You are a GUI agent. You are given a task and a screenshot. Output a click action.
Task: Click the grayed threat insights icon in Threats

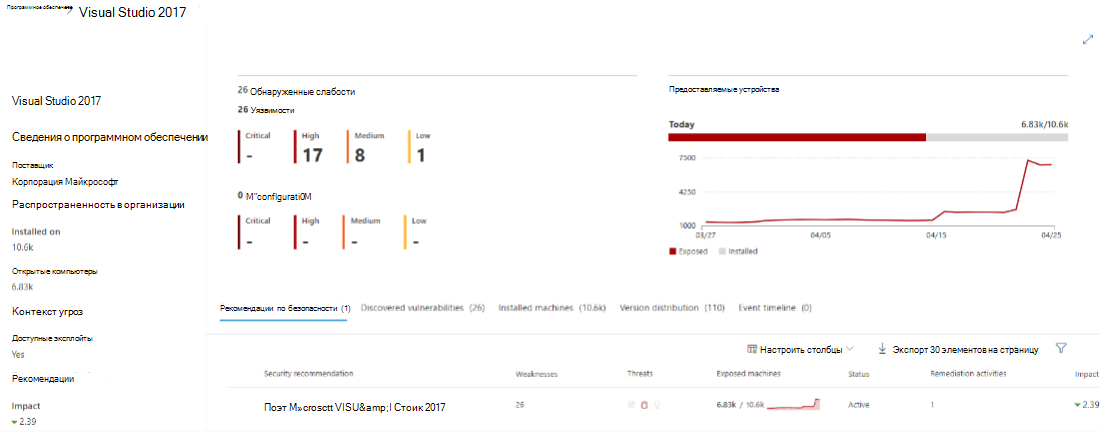631,405
